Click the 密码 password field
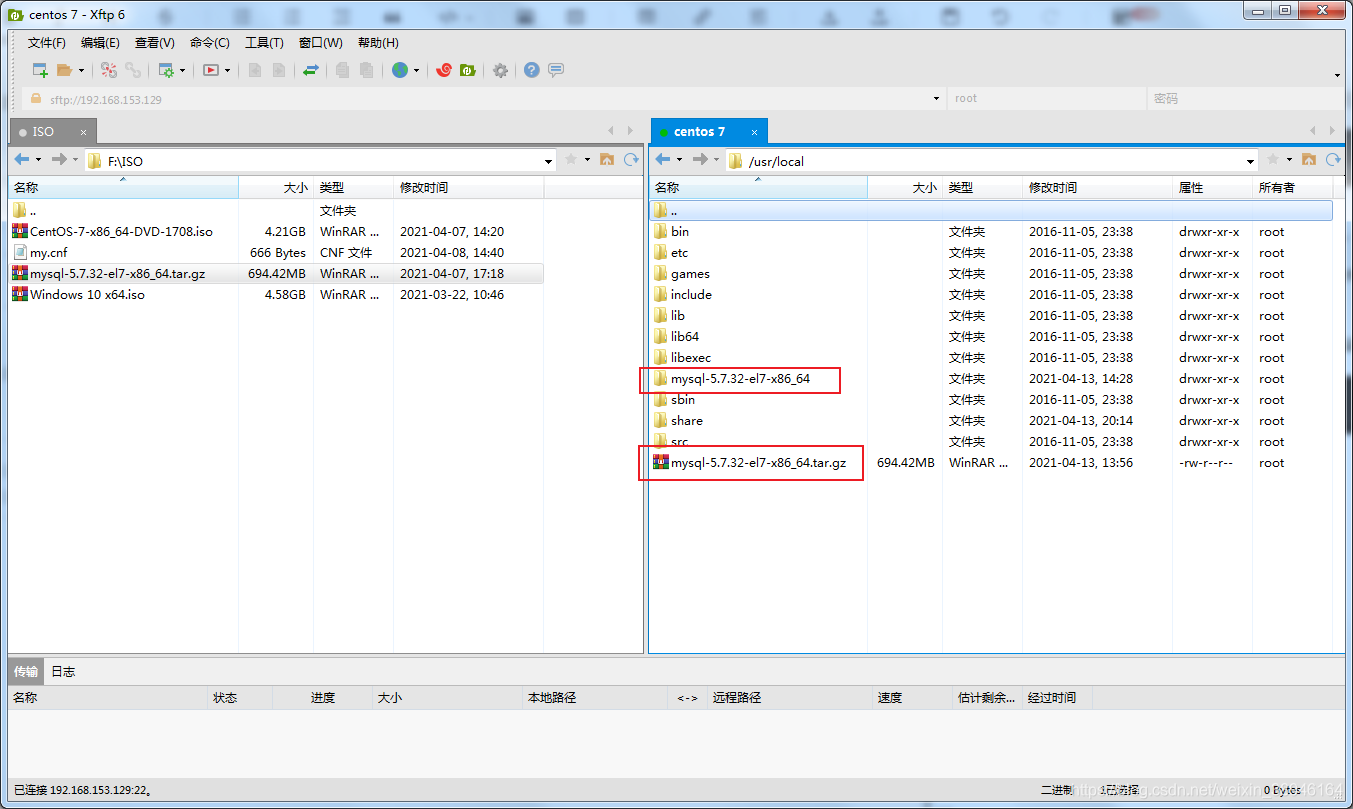This screenshot has width=1353, height=809. (1245, 99)
